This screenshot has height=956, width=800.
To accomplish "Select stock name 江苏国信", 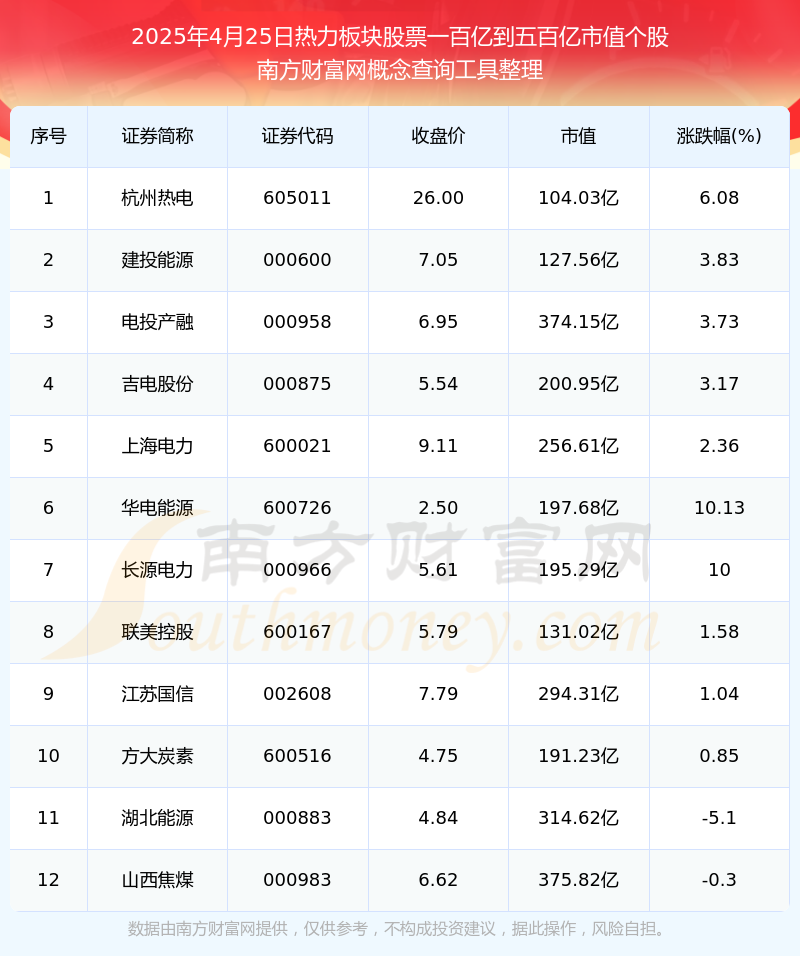I will pyautogui.click(x=157, y=694).
